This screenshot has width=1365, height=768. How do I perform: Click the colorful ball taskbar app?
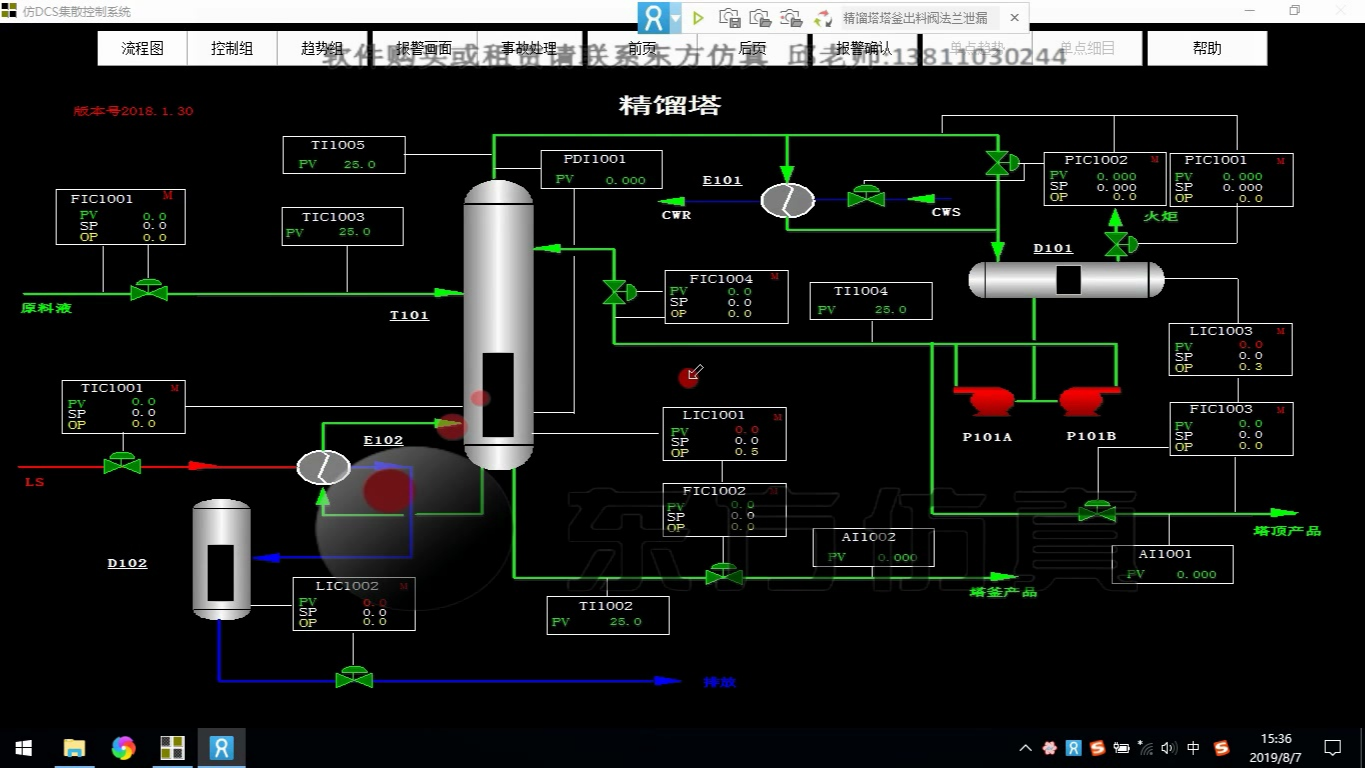123,748
